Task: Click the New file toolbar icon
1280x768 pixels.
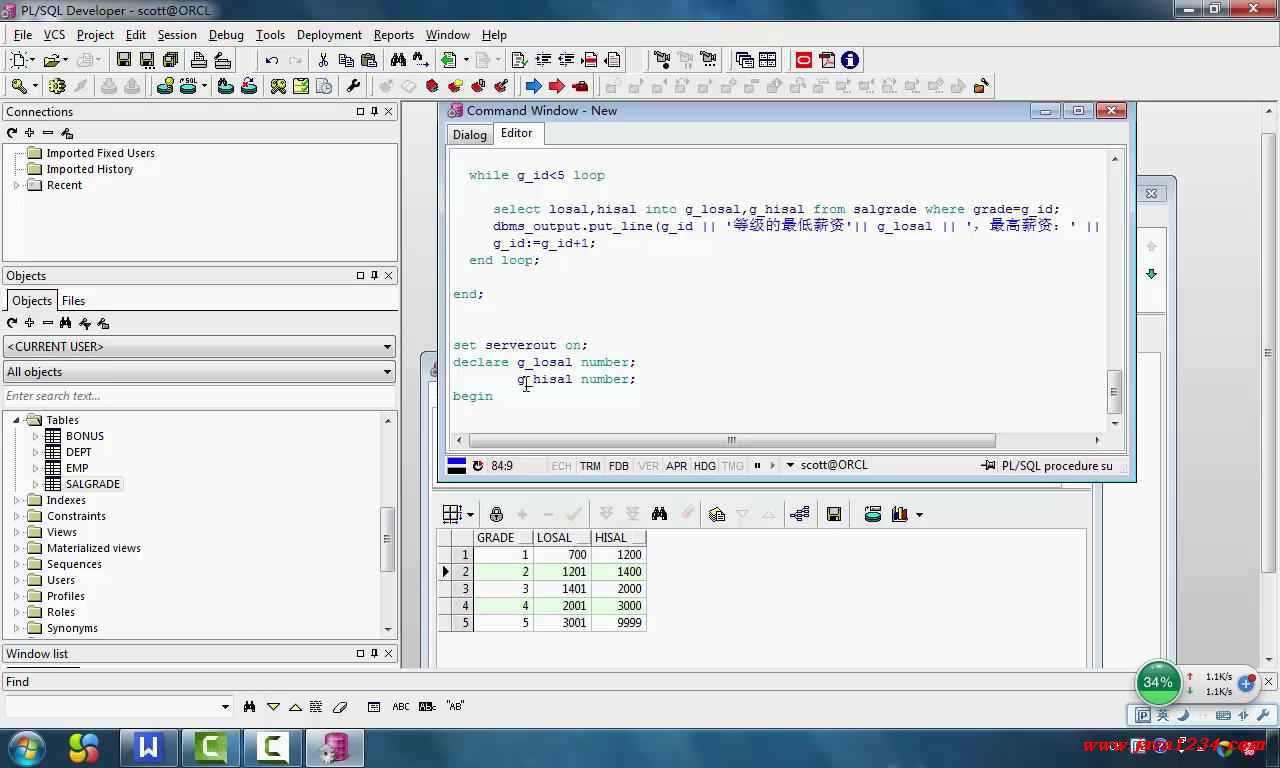Action: [18, 60]
